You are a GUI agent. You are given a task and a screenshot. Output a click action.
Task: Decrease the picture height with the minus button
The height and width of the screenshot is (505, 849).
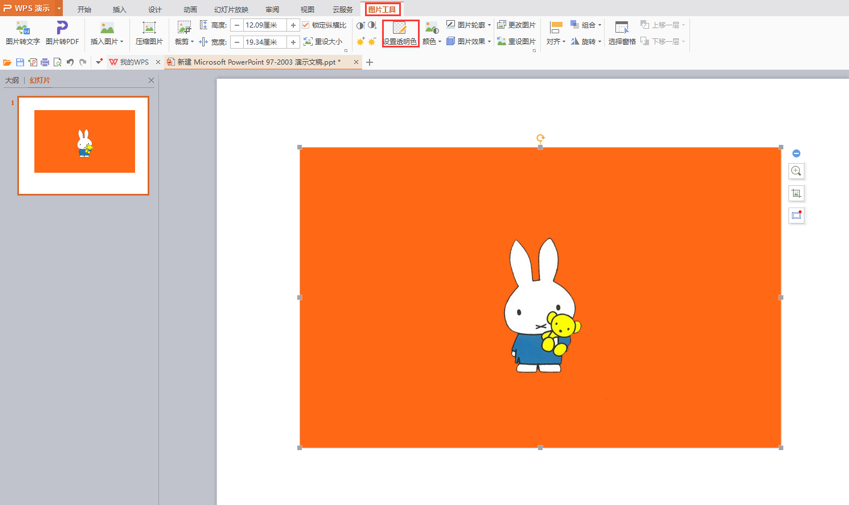(x=237, y=25)
